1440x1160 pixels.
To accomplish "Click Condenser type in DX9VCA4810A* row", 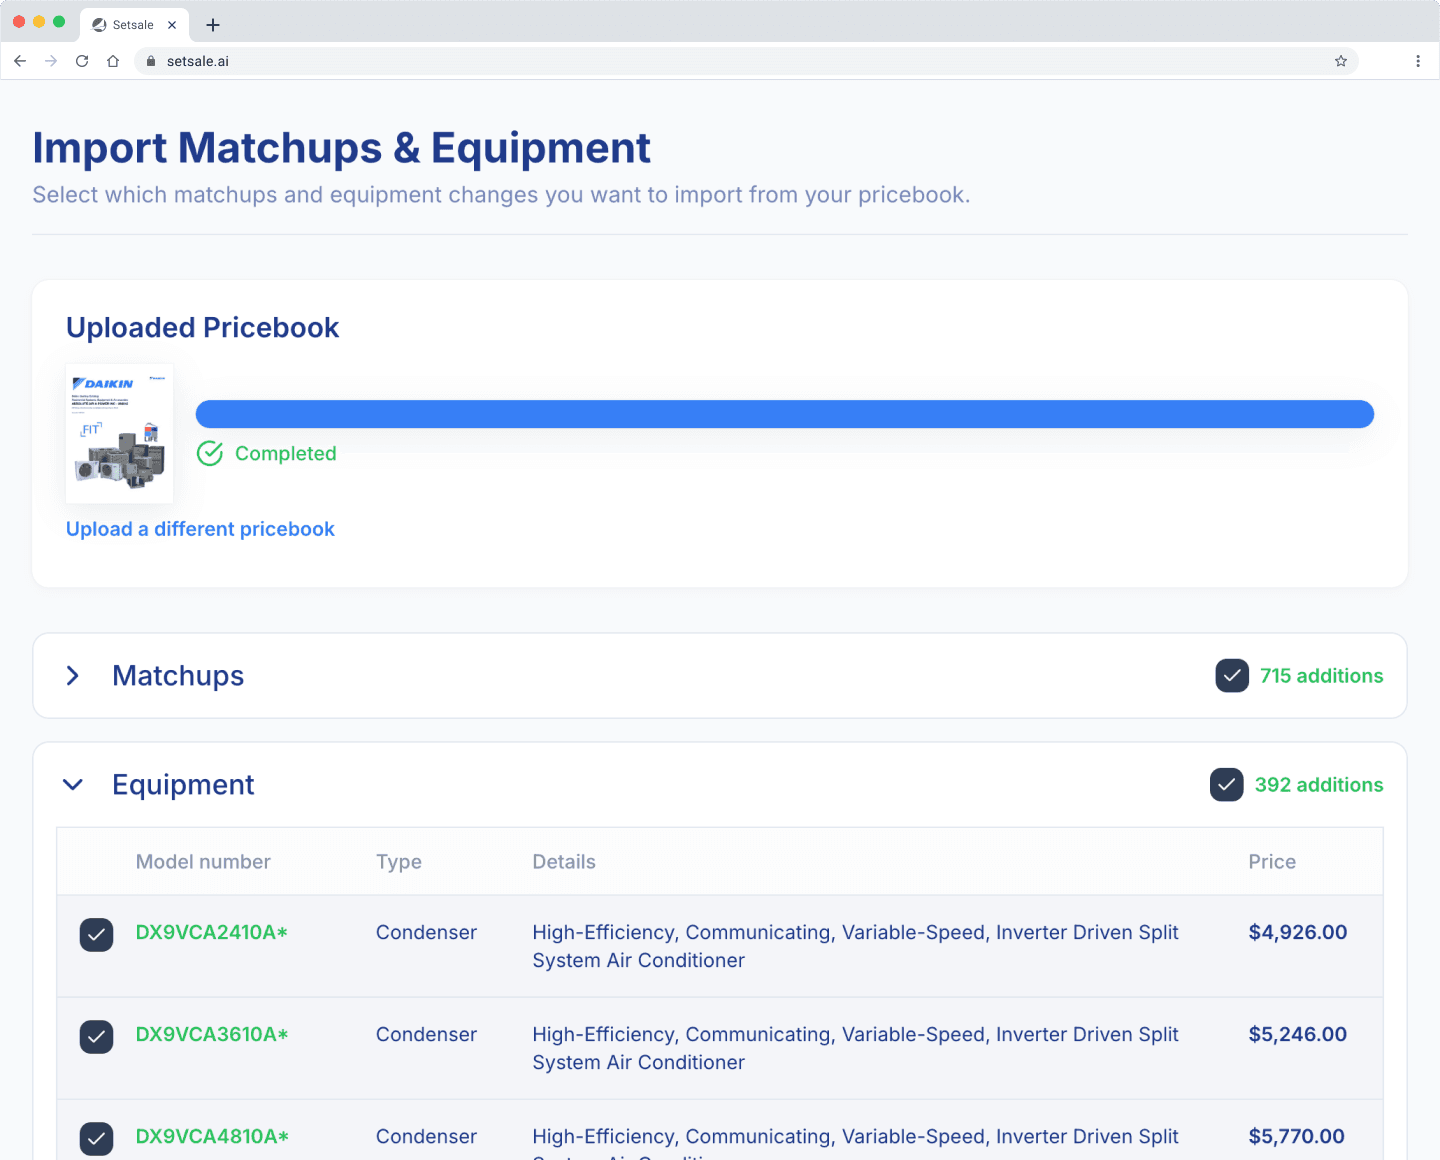I will tap(426, 1136).
